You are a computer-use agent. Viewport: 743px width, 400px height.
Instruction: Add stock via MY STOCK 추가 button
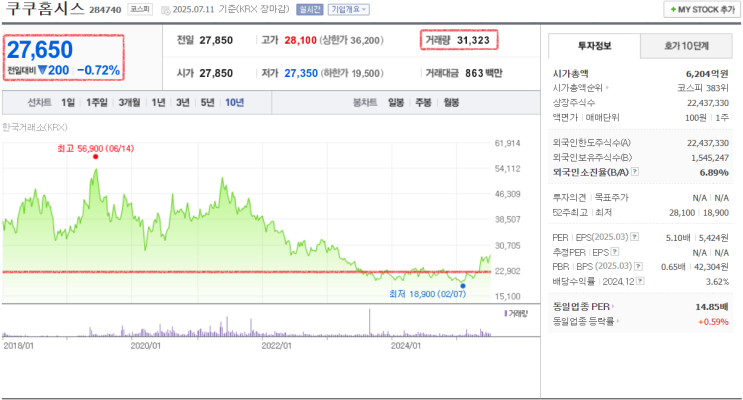click(x=702, y=9)
